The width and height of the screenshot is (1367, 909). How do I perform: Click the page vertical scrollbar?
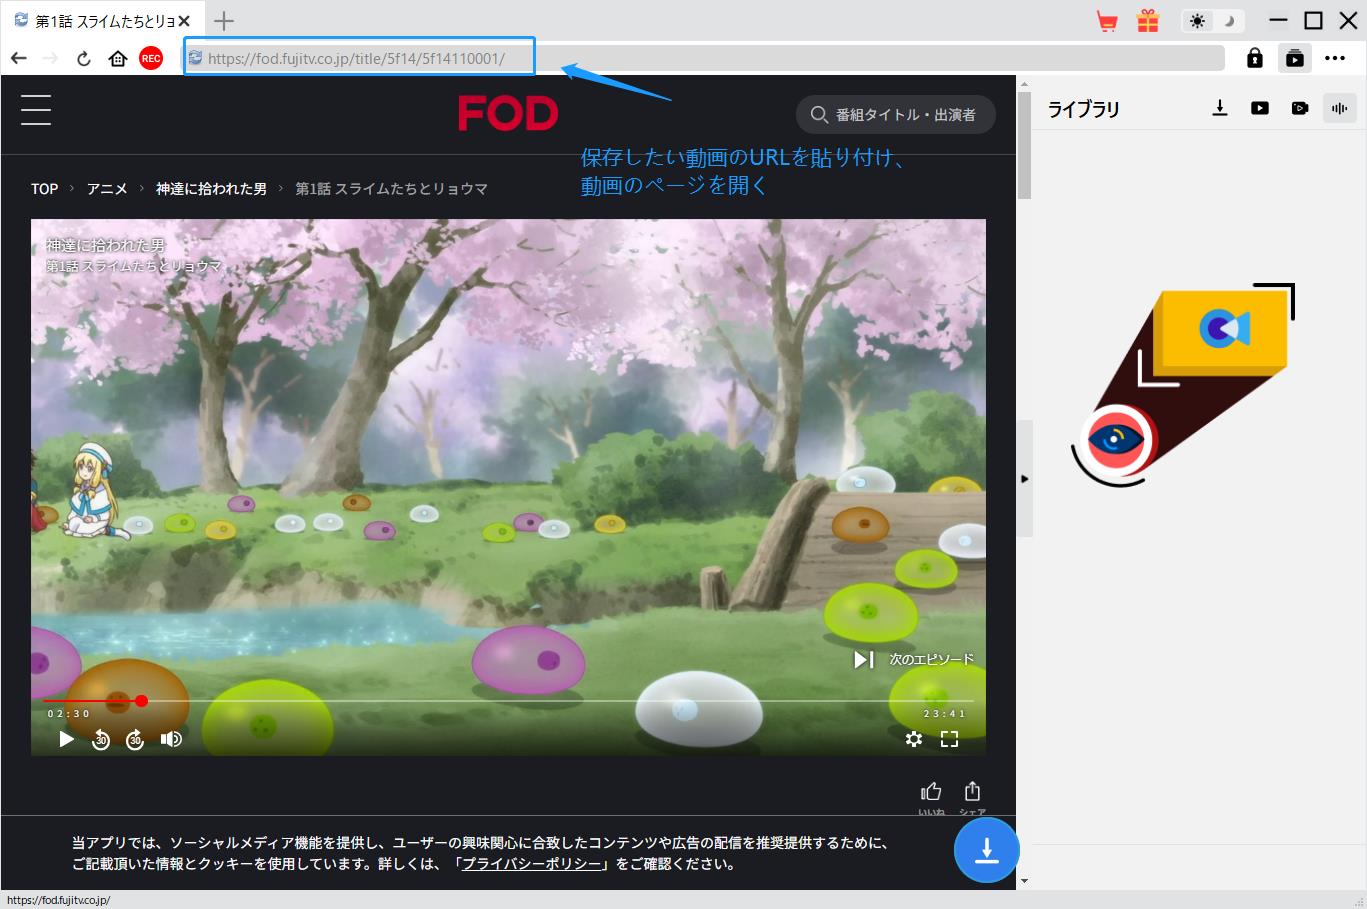pos(1023,147)
